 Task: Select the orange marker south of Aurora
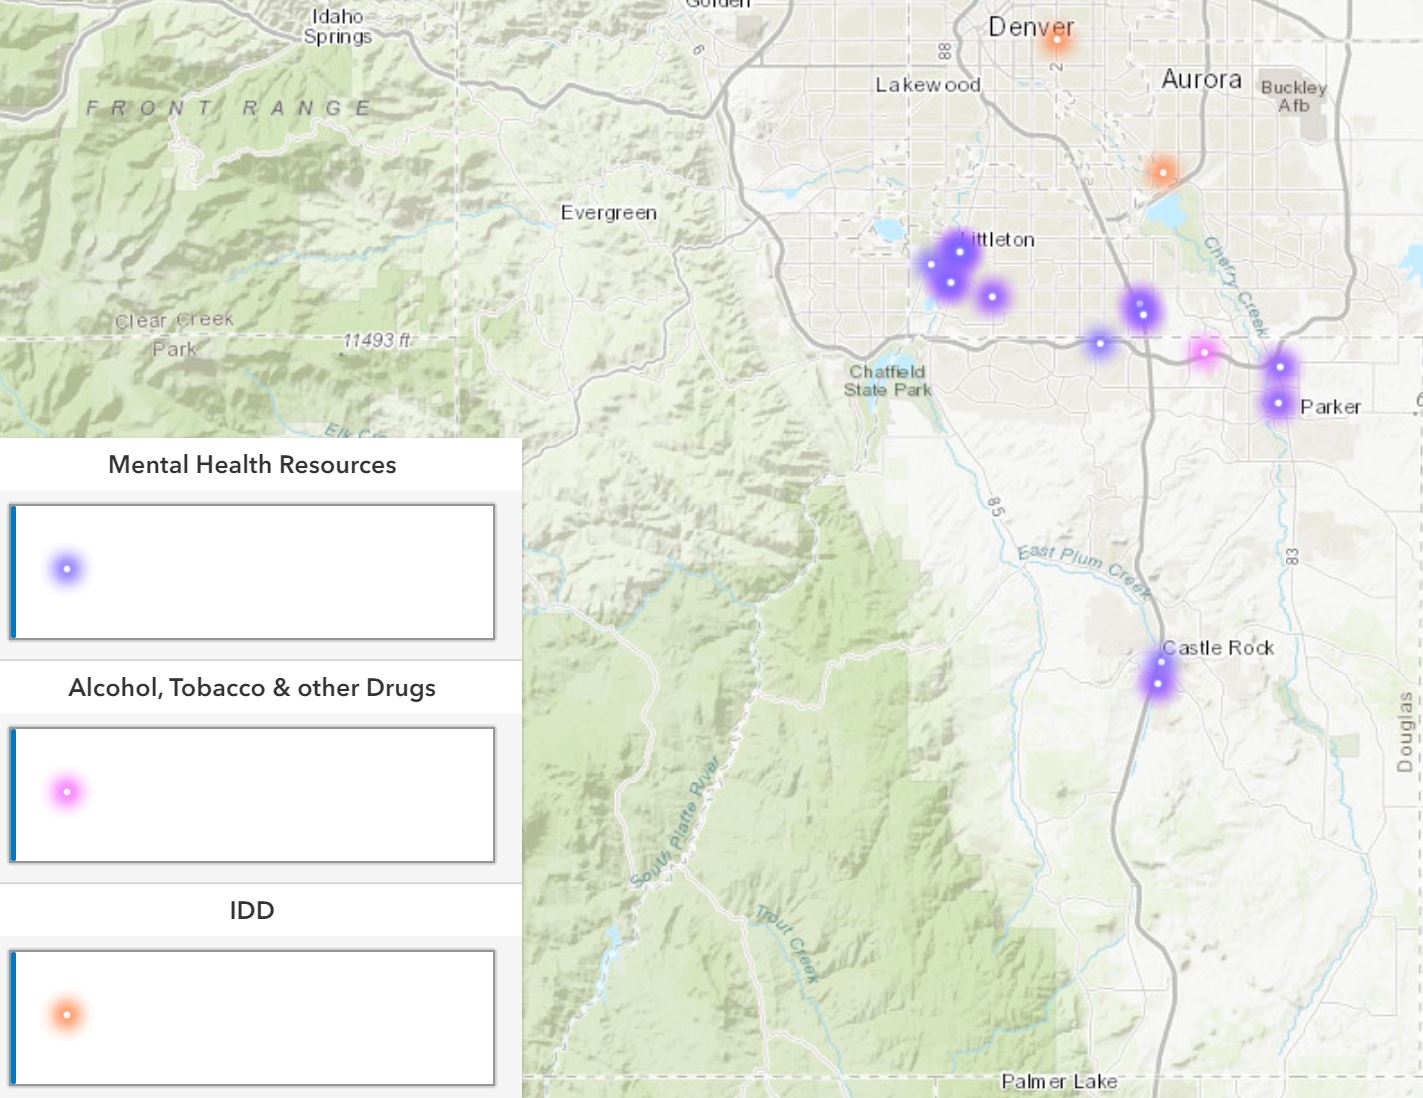point(1162,172)
